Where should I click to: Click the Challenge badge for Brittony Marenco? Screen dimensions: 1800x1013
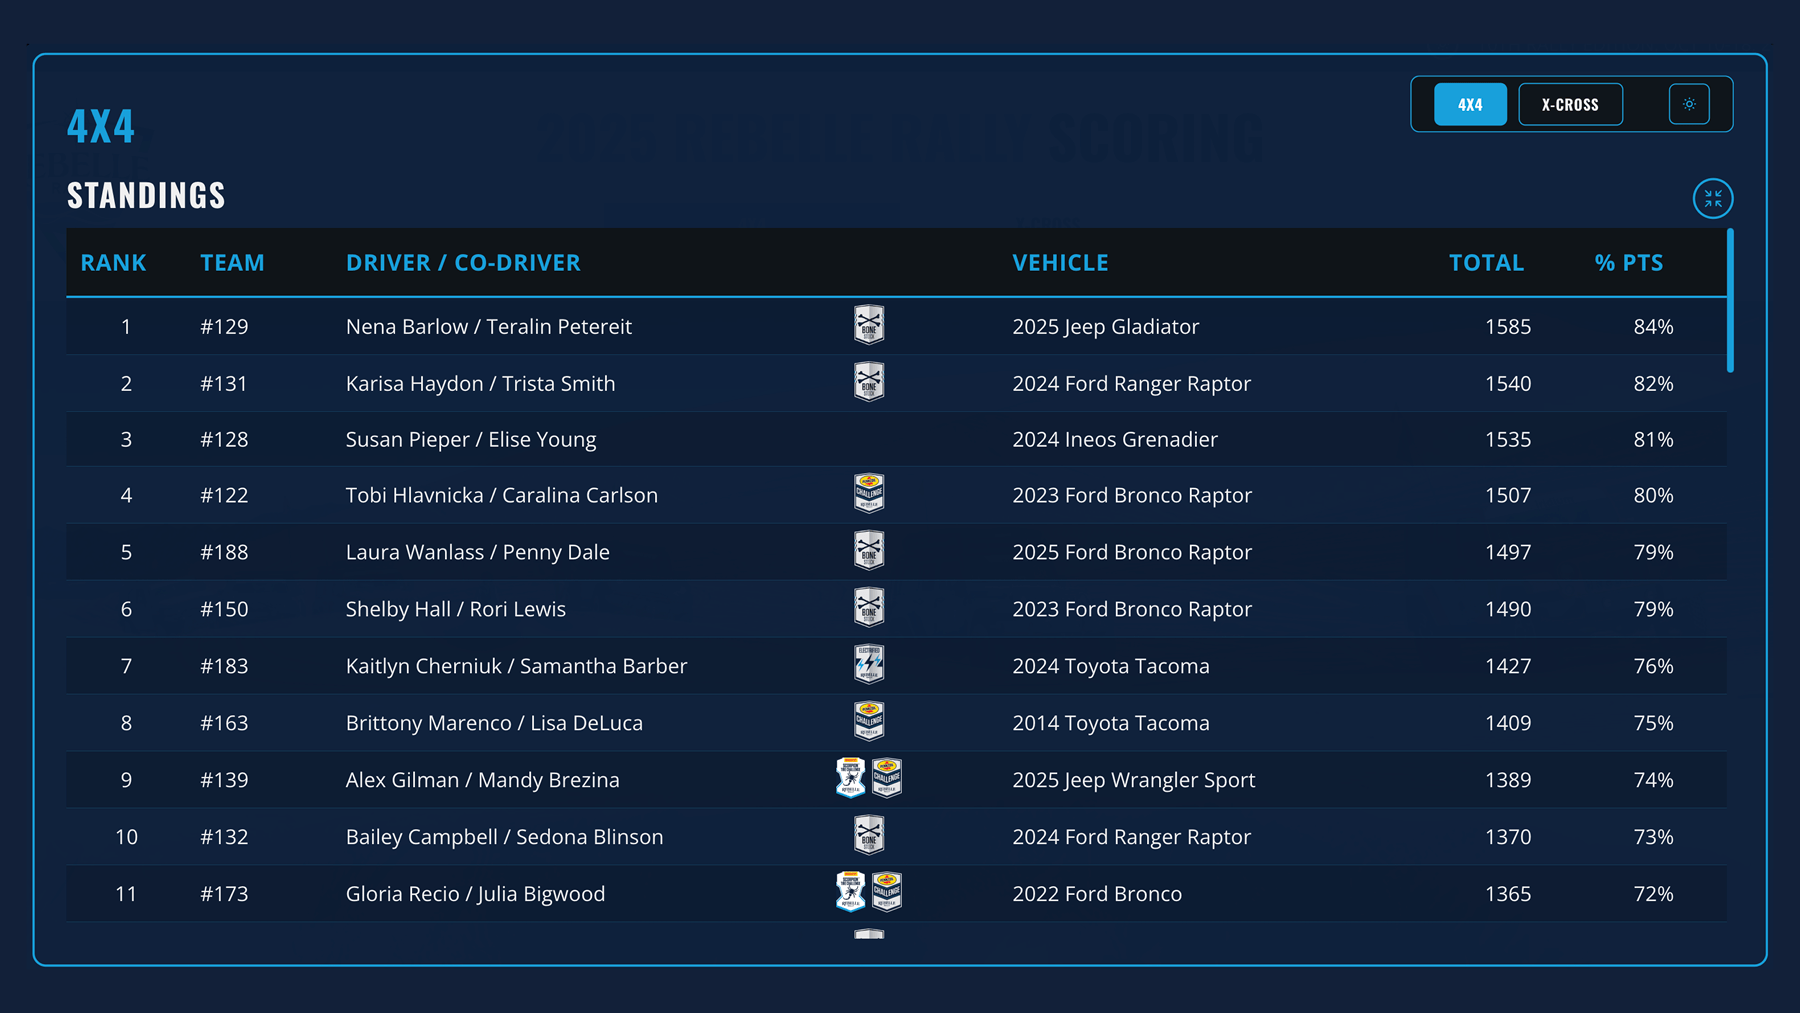[869, 722]
